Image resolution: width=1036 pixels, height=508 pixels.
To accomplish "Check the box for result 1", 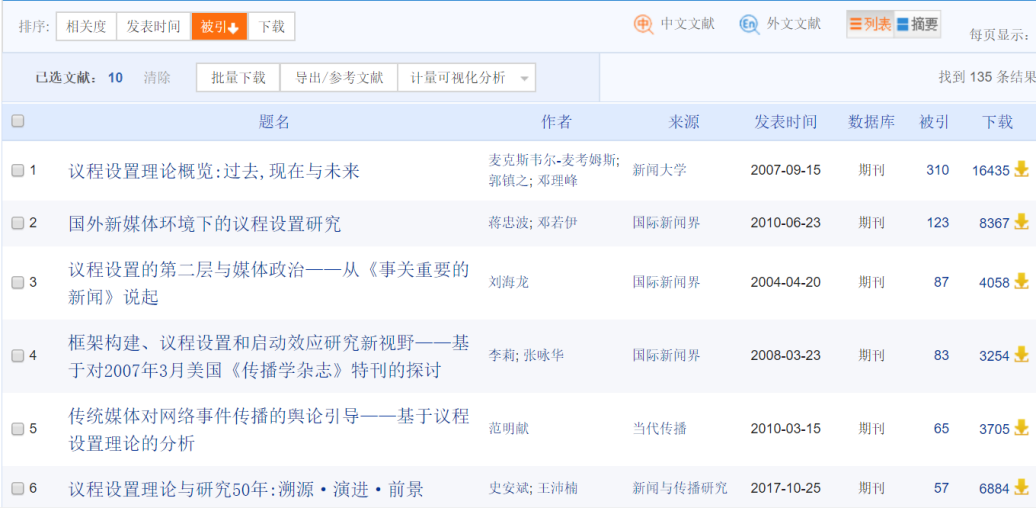I will [x=17, y=170].
